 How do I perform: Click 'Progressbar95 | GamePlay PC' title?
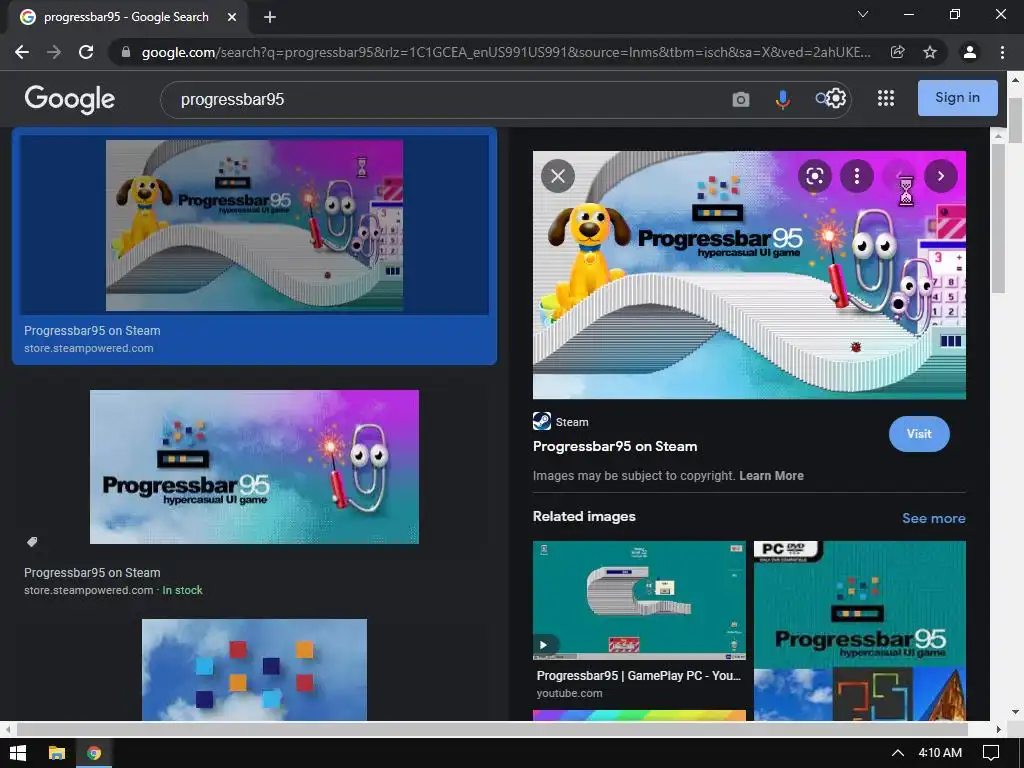[x=639, y=675]
